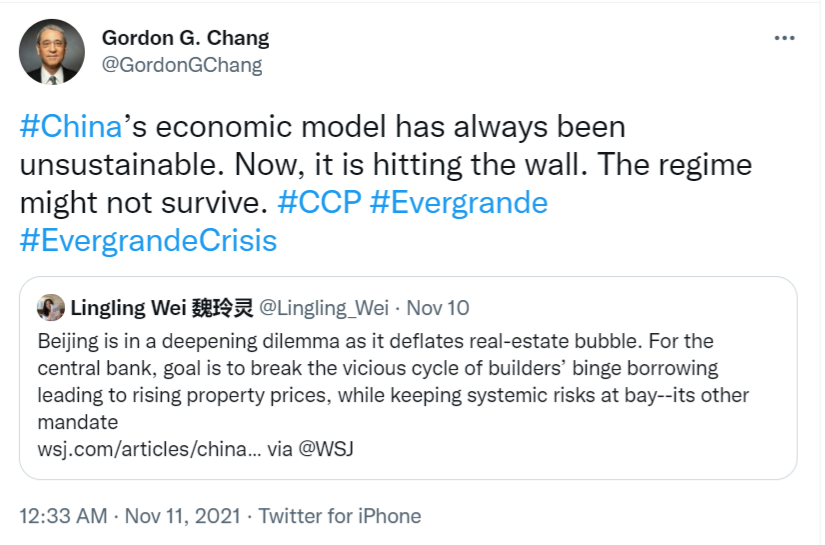Open the three-dot more options menu
The width and height of the screenshot is (825, 545).
pos(785,38)
